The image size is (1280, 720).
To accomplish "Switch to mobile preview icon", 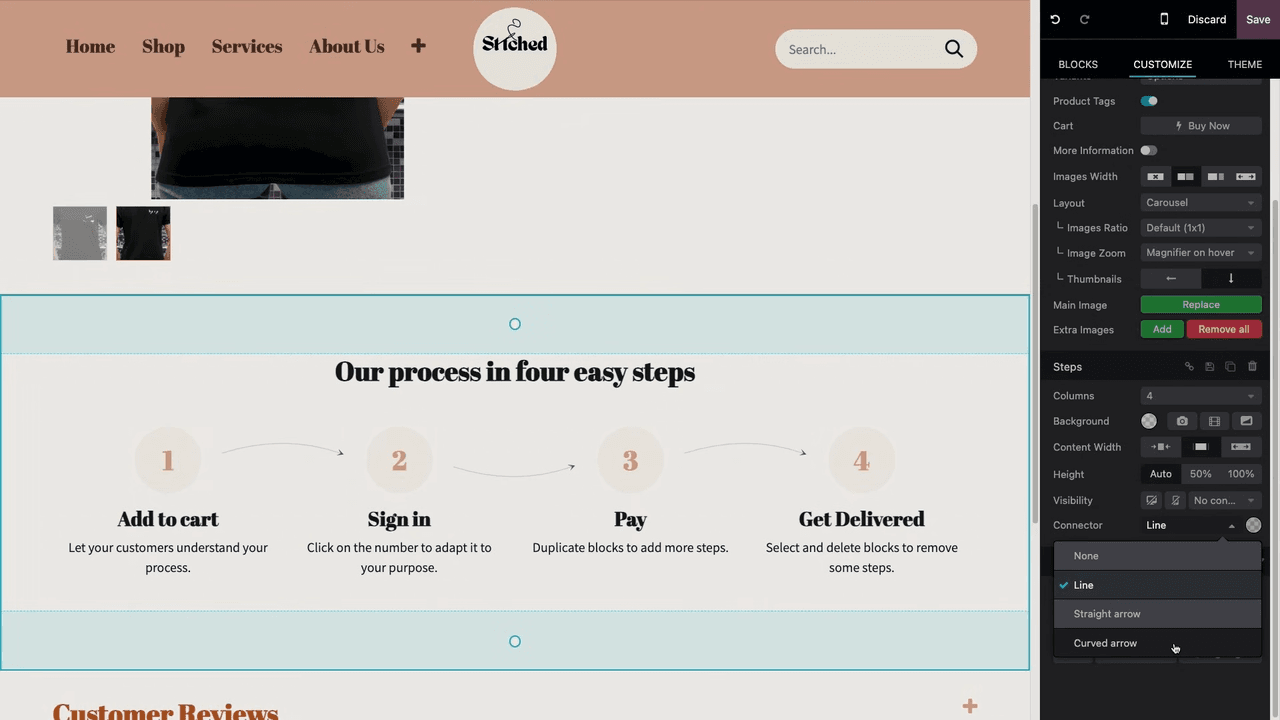I will click(1164, 19).
